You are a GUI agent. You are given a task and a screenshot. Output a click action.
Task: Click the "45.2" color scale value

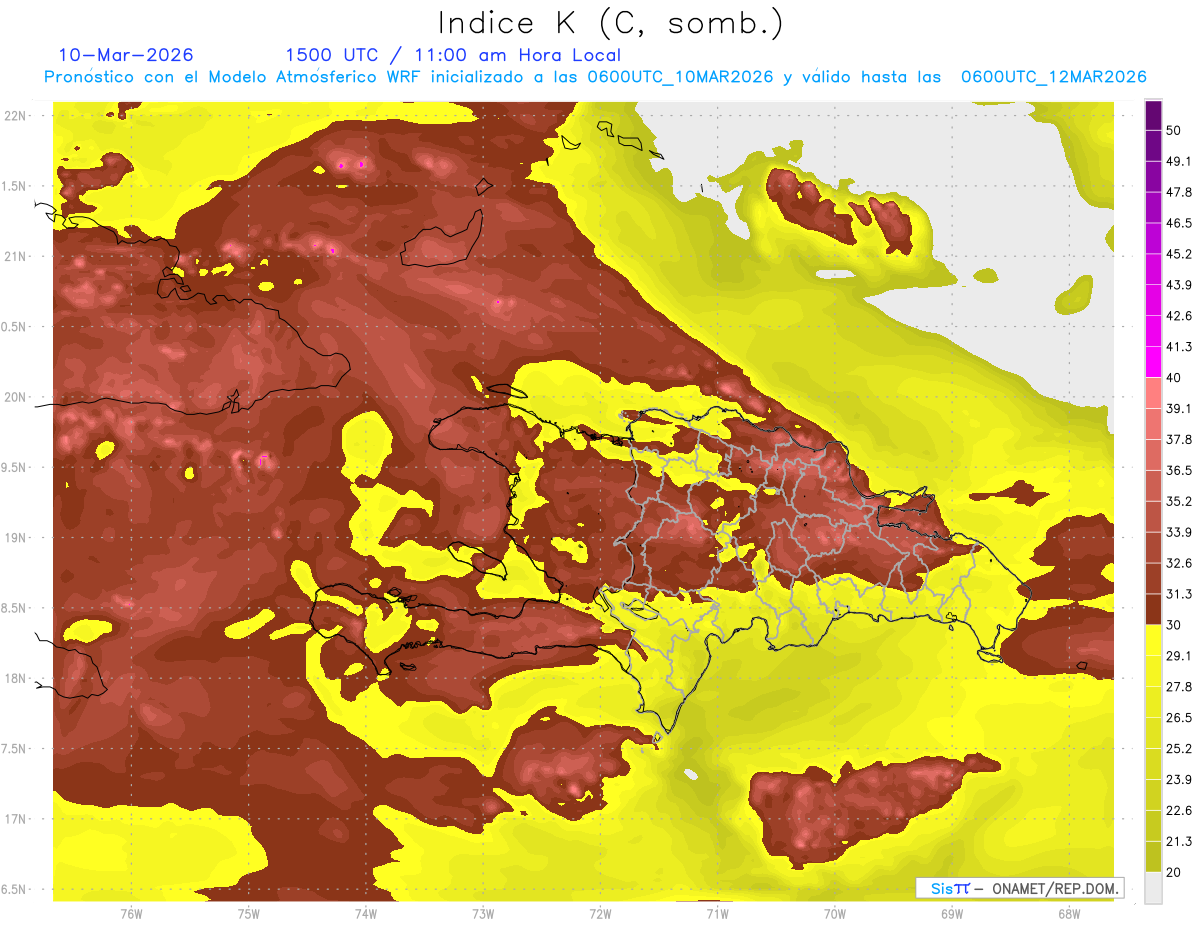click(x=1179, y=254)
